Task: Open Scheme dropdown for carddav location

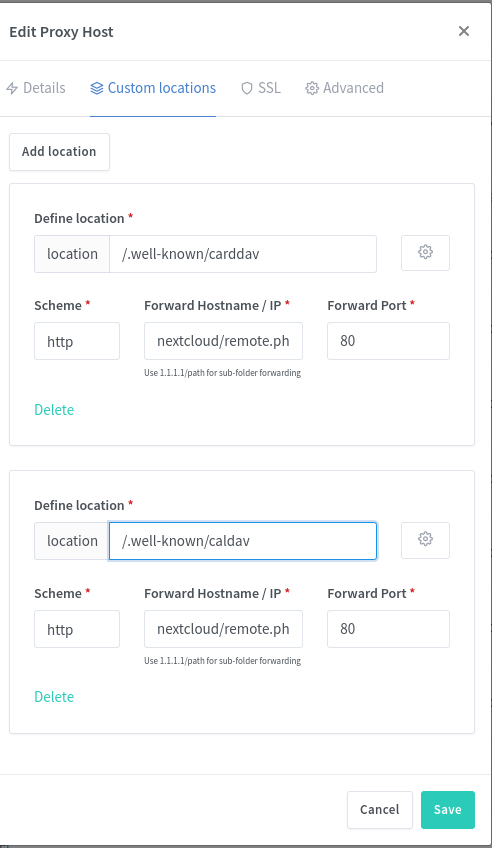Action: click(77, 341)
